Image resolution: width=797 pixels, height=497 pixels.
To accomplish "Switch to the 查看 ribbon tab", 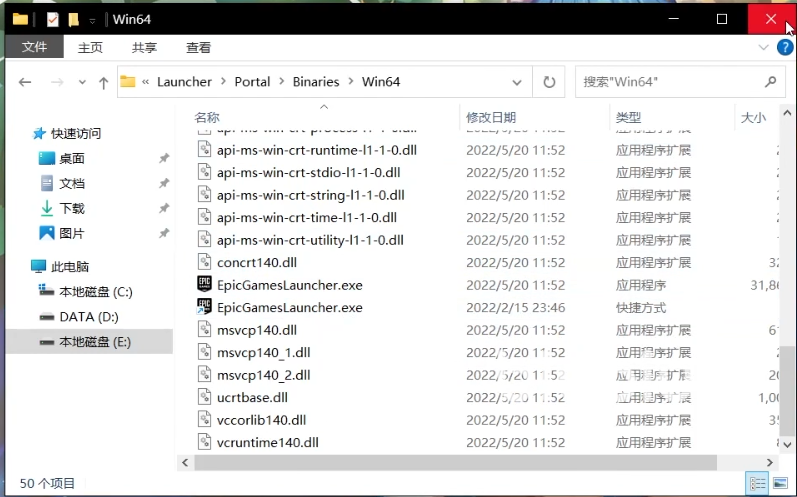I will point(198,47).
